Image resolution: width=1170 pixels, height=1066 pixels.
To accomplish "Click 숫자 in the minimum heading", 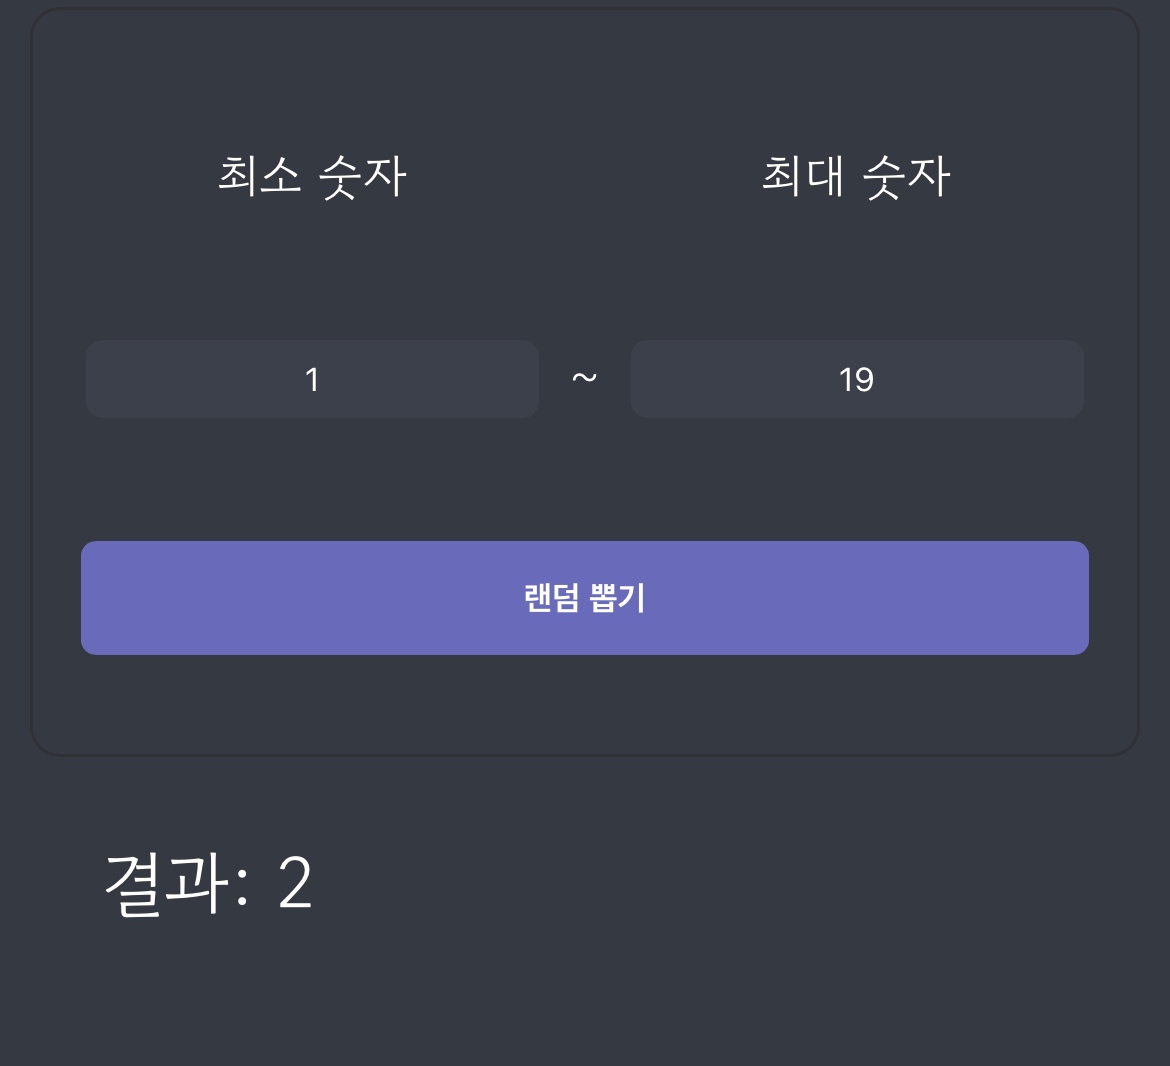I will click(362, 177).
